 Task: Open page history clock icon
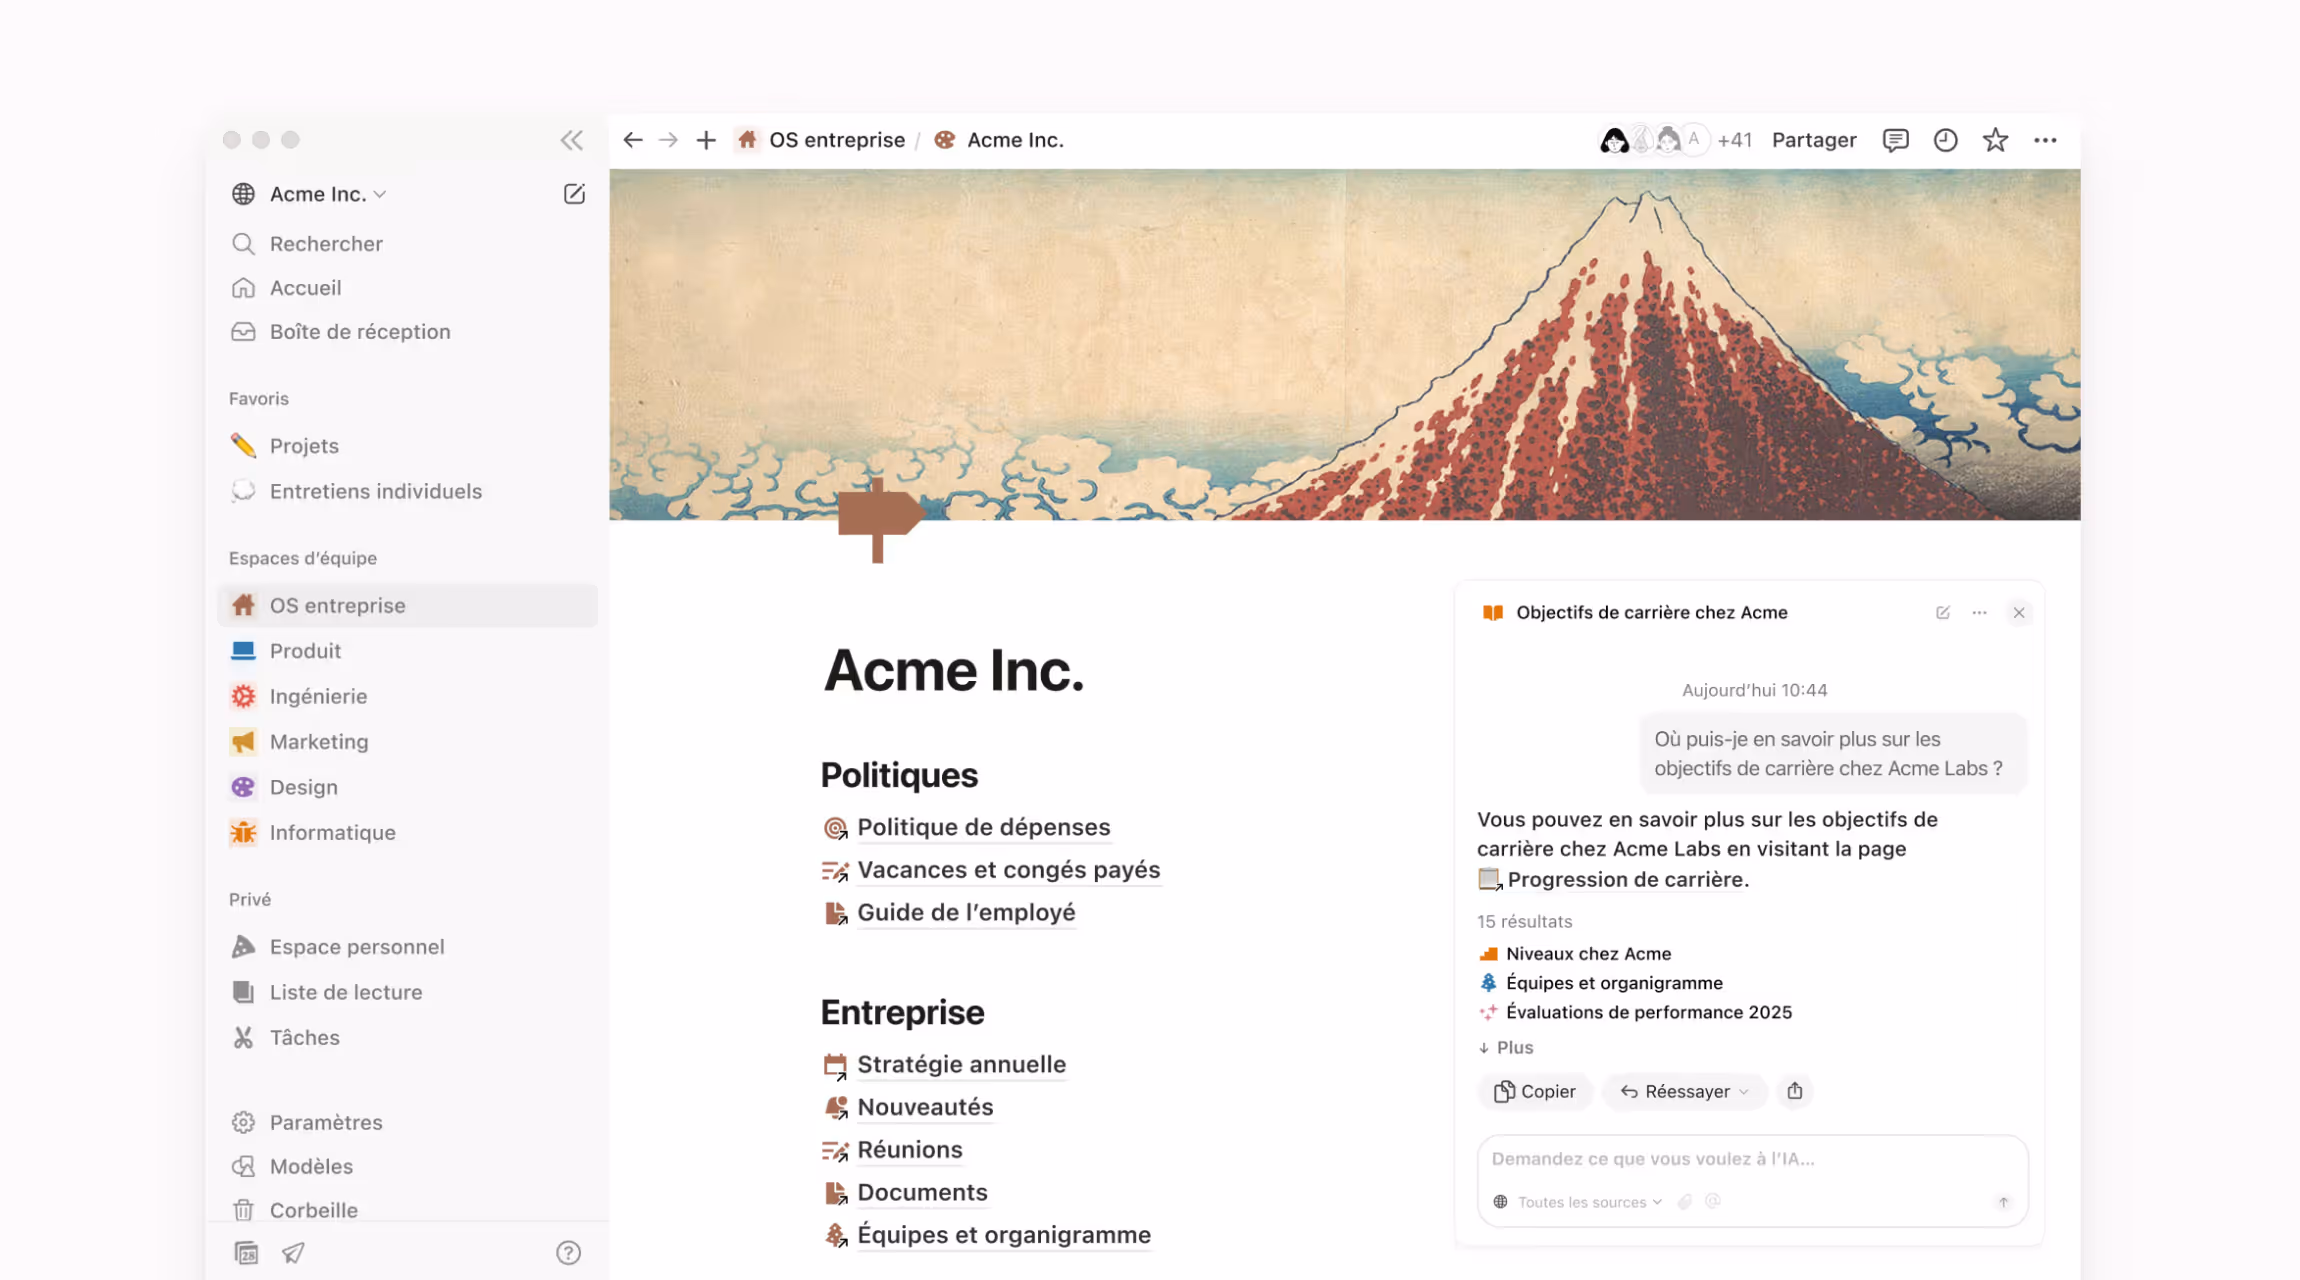[x=1945, y=140]
